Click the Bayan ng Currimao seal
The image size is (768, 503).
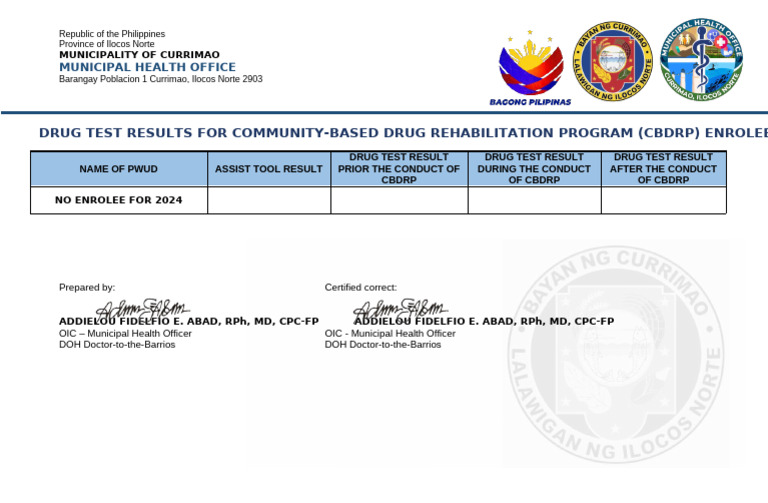(x=613, y=61)
